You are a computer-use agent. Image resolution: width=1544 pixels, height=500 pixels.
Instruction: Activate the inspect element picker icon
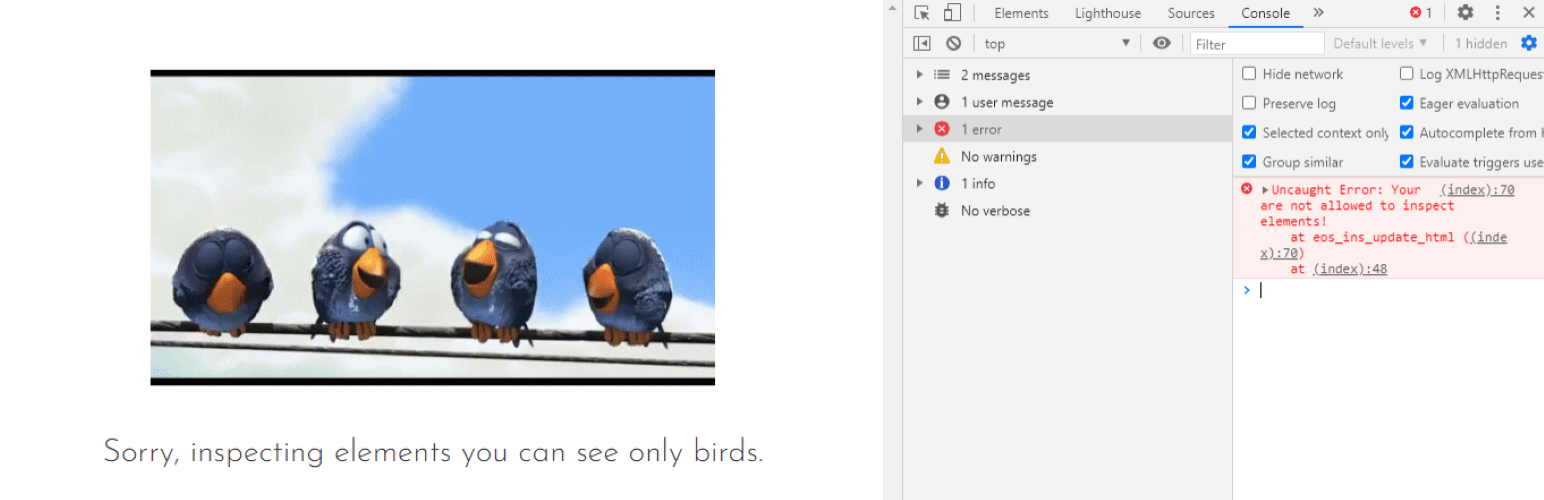click(x=922, y=13)
